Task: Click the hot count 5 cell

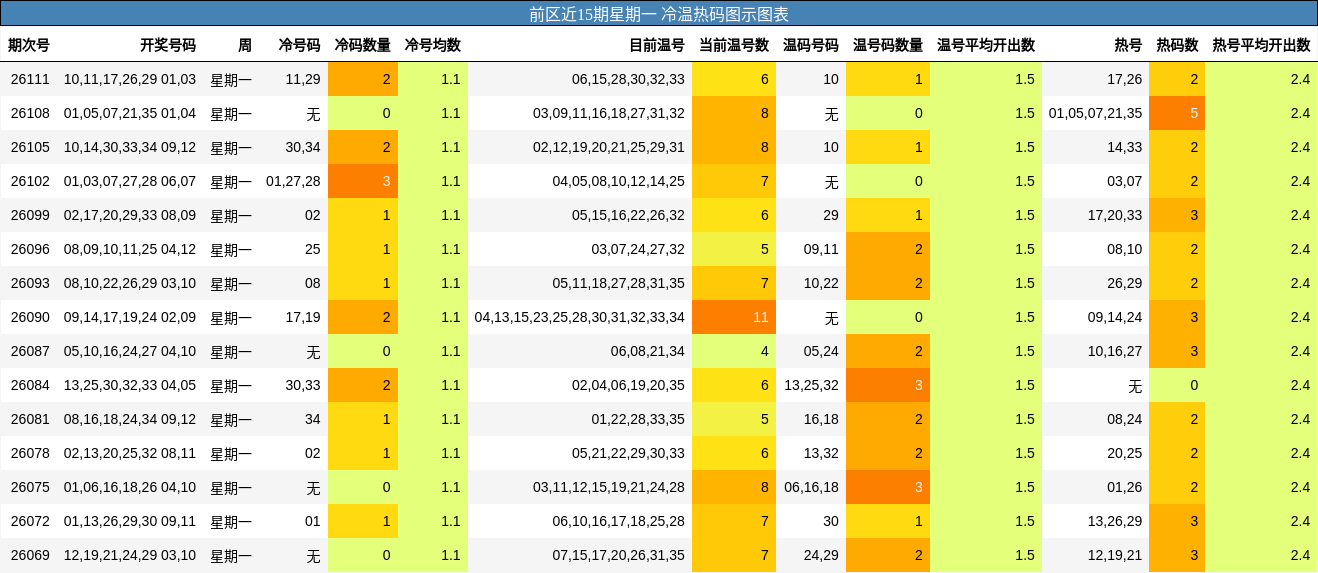Action: click(x=1177, y=113)
